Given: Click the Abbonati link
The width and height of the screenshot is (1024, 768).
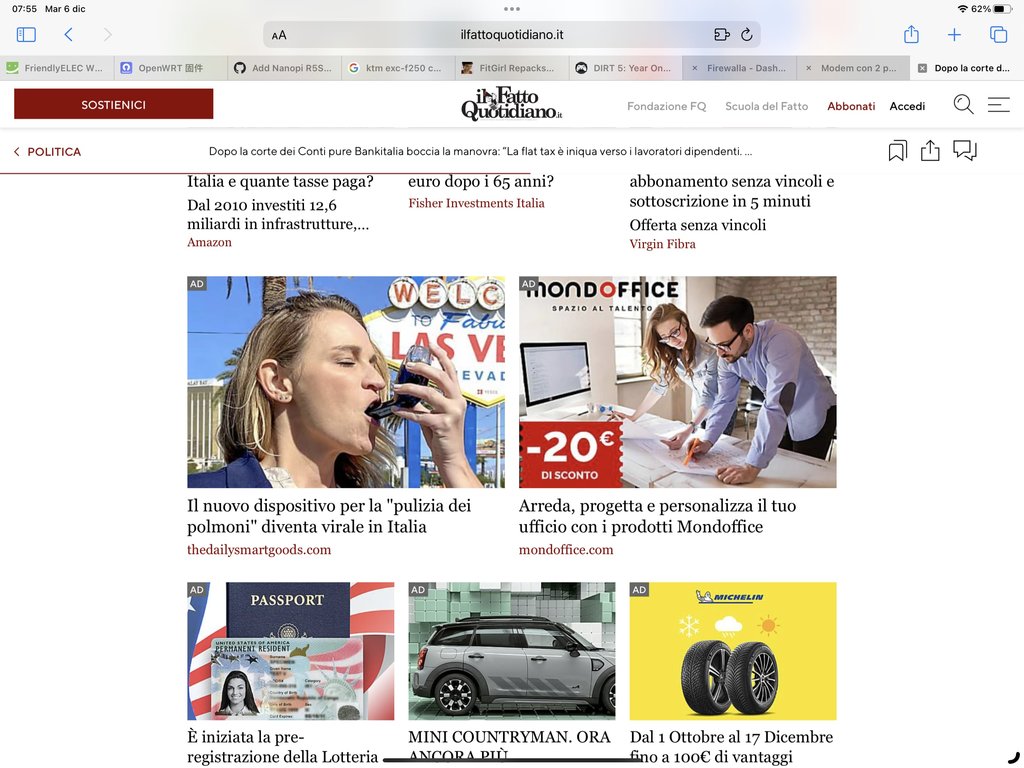Looking at the screenshot, I should coord(851,106).
